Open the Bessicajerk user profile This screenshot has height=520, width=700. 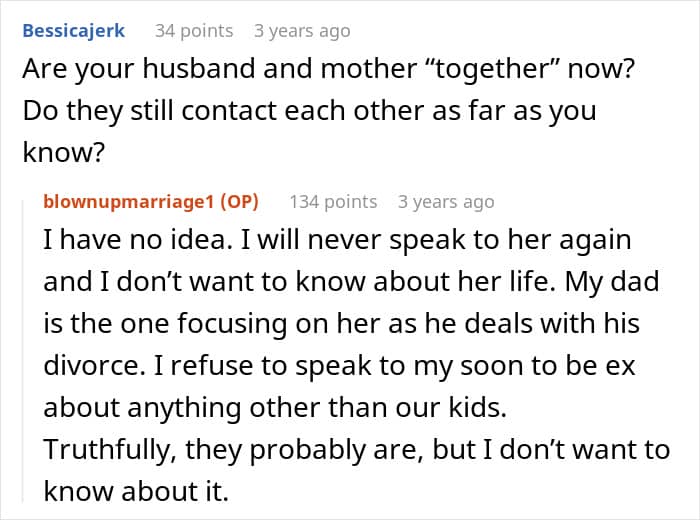pos(74,31)
